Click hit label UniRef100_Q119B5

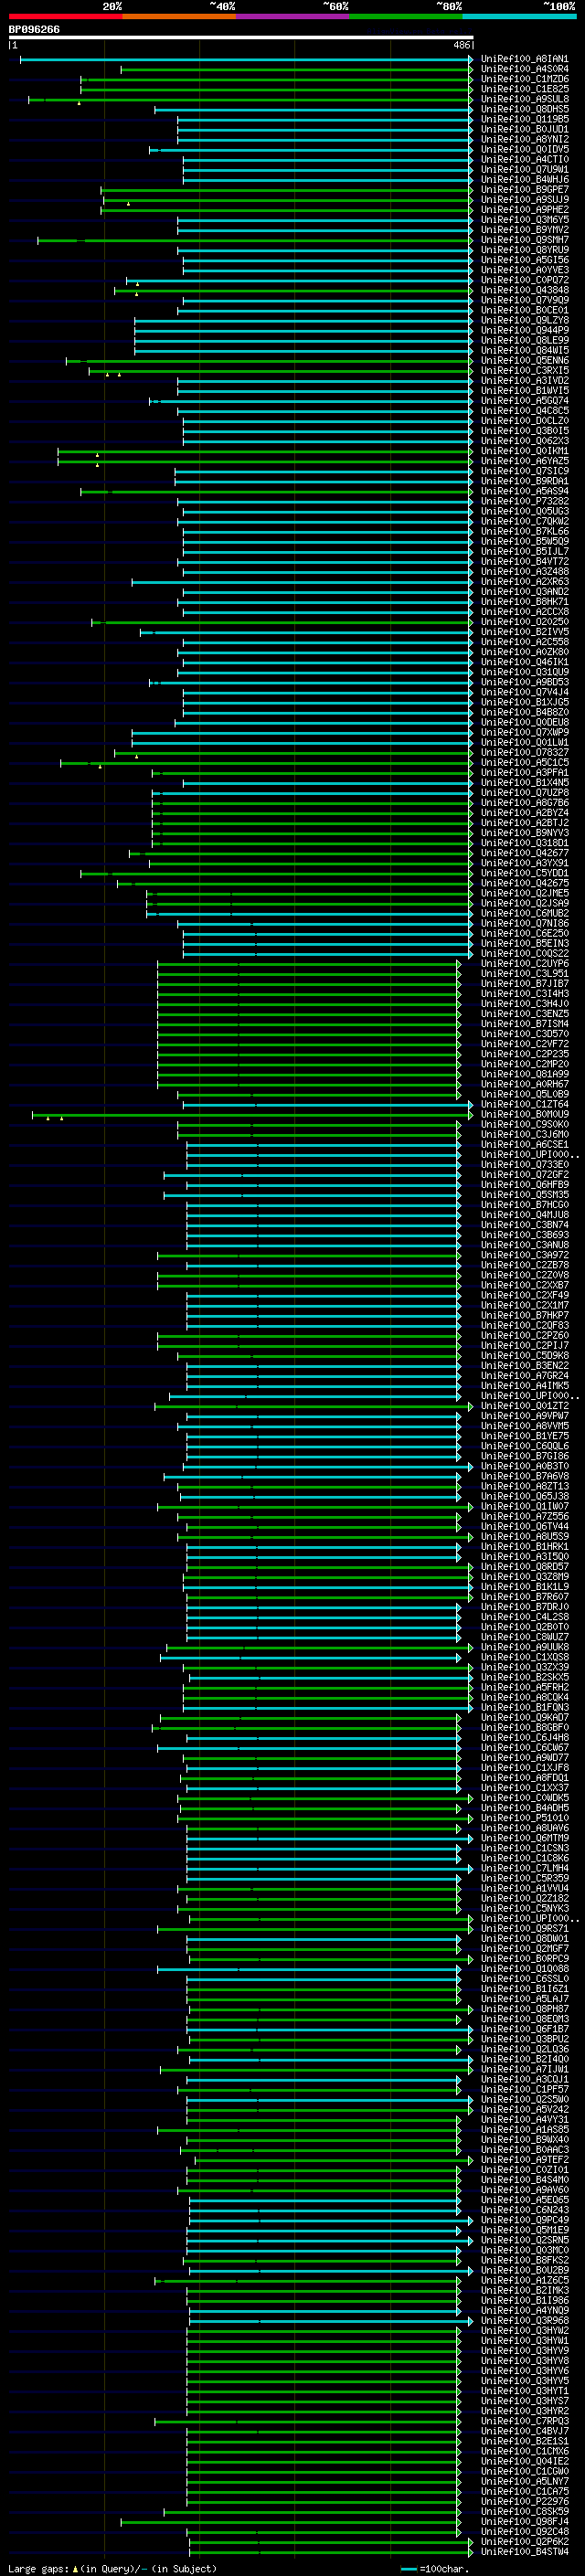click(524, 120)
